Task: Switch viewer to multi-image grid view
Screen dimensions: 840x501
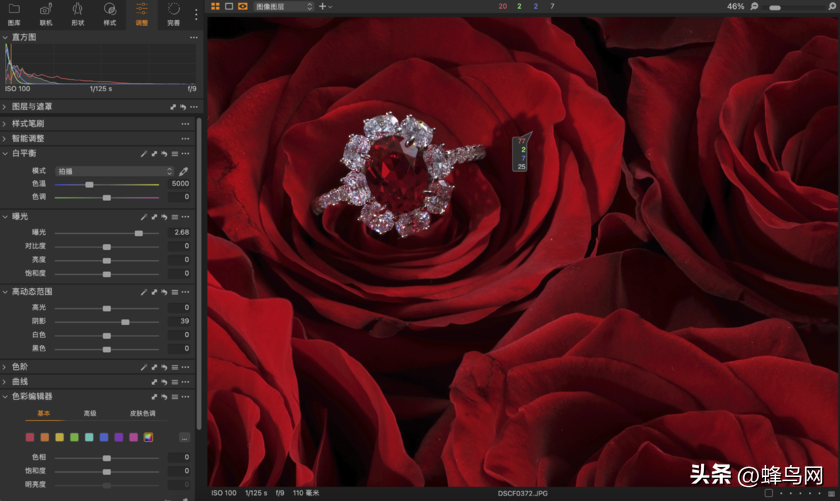Action: (x=215, y=6)
